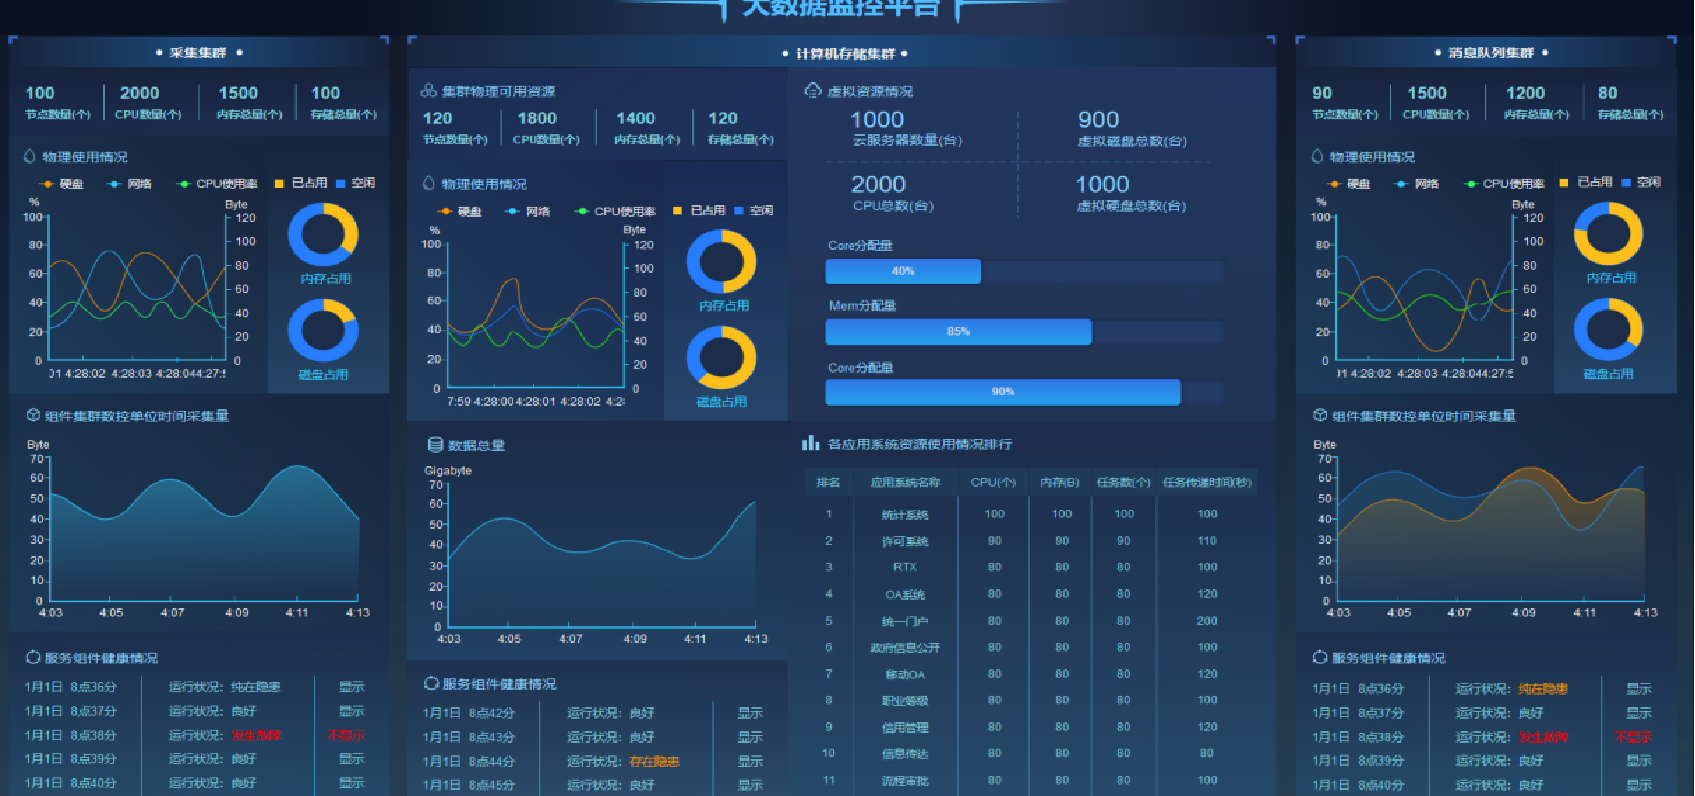Click the 磁盘占用 donut chart in 消息队列集群

click(1608, 331)
